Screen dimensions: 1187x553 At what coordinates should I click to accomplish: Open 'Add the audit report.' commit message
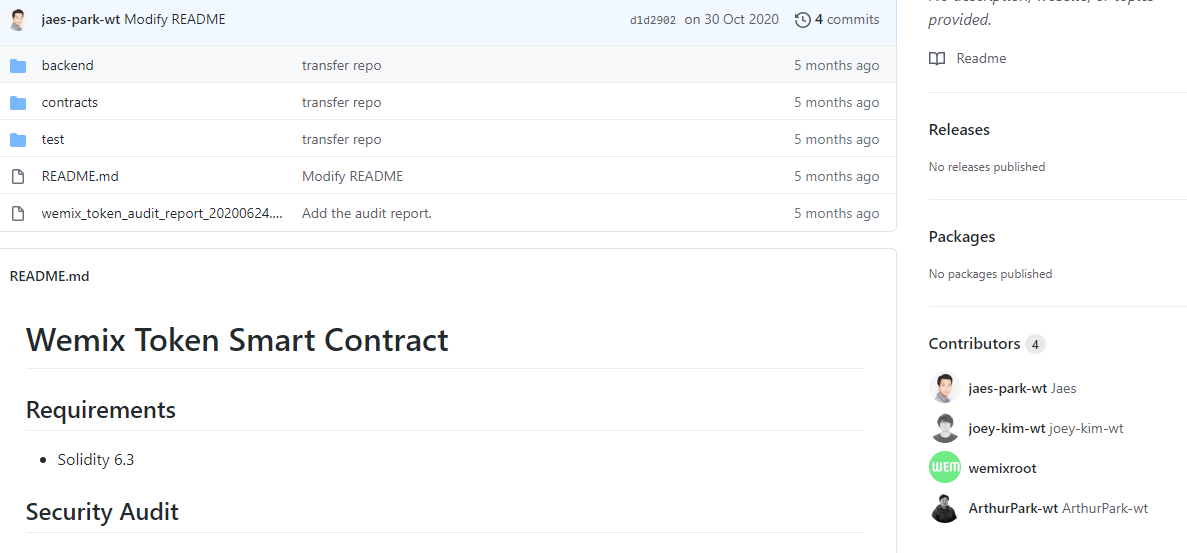point(367,214)
